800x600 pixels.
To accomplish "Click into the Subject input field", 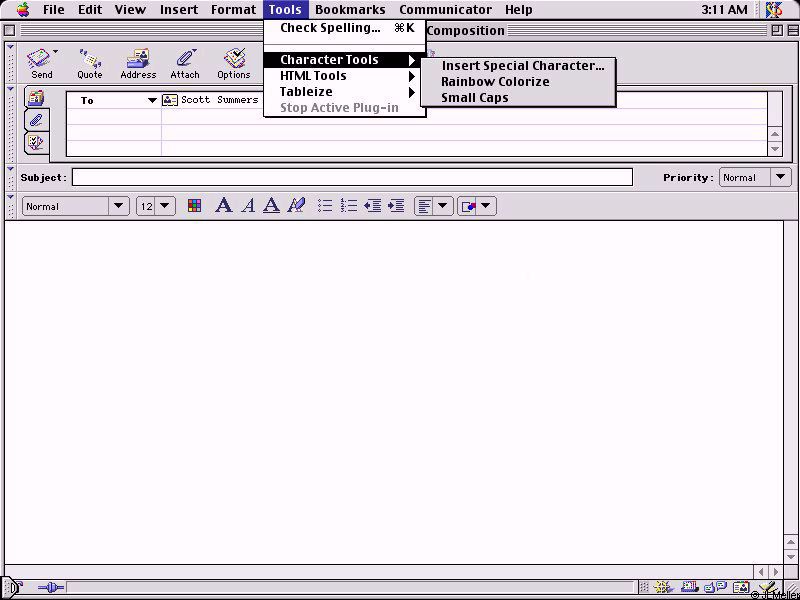I will point(352,178).
